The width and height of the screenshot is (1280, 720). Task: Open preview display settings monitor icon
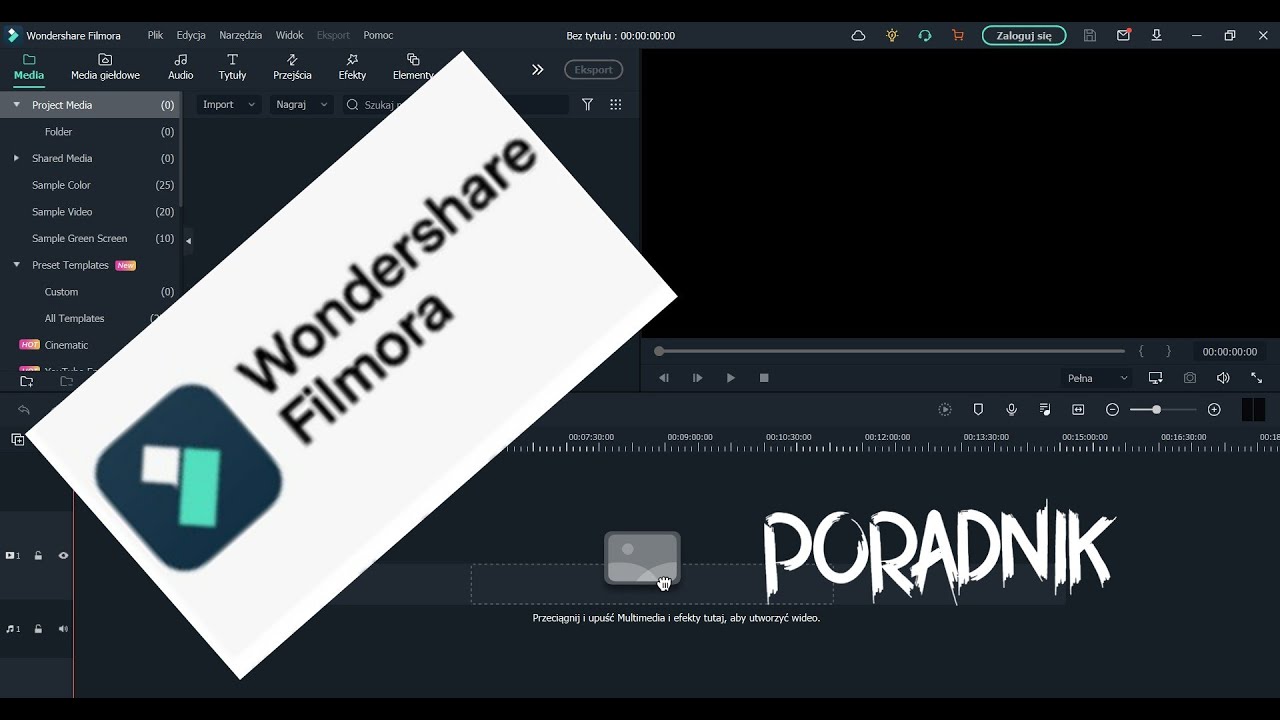pyautogui.click(x=1156, y=378)
